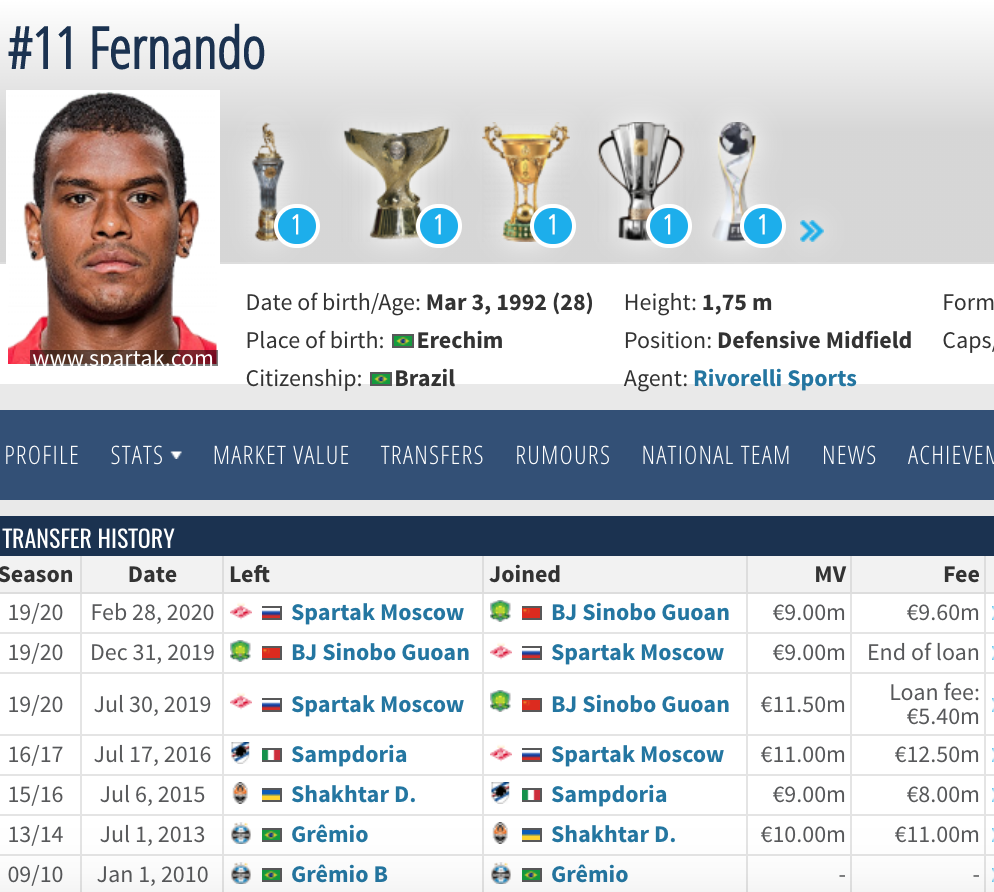The height and width of the screenshot is (892, 994).
Task: Open Grêmio B club link
Action: (x=339, y=874)
